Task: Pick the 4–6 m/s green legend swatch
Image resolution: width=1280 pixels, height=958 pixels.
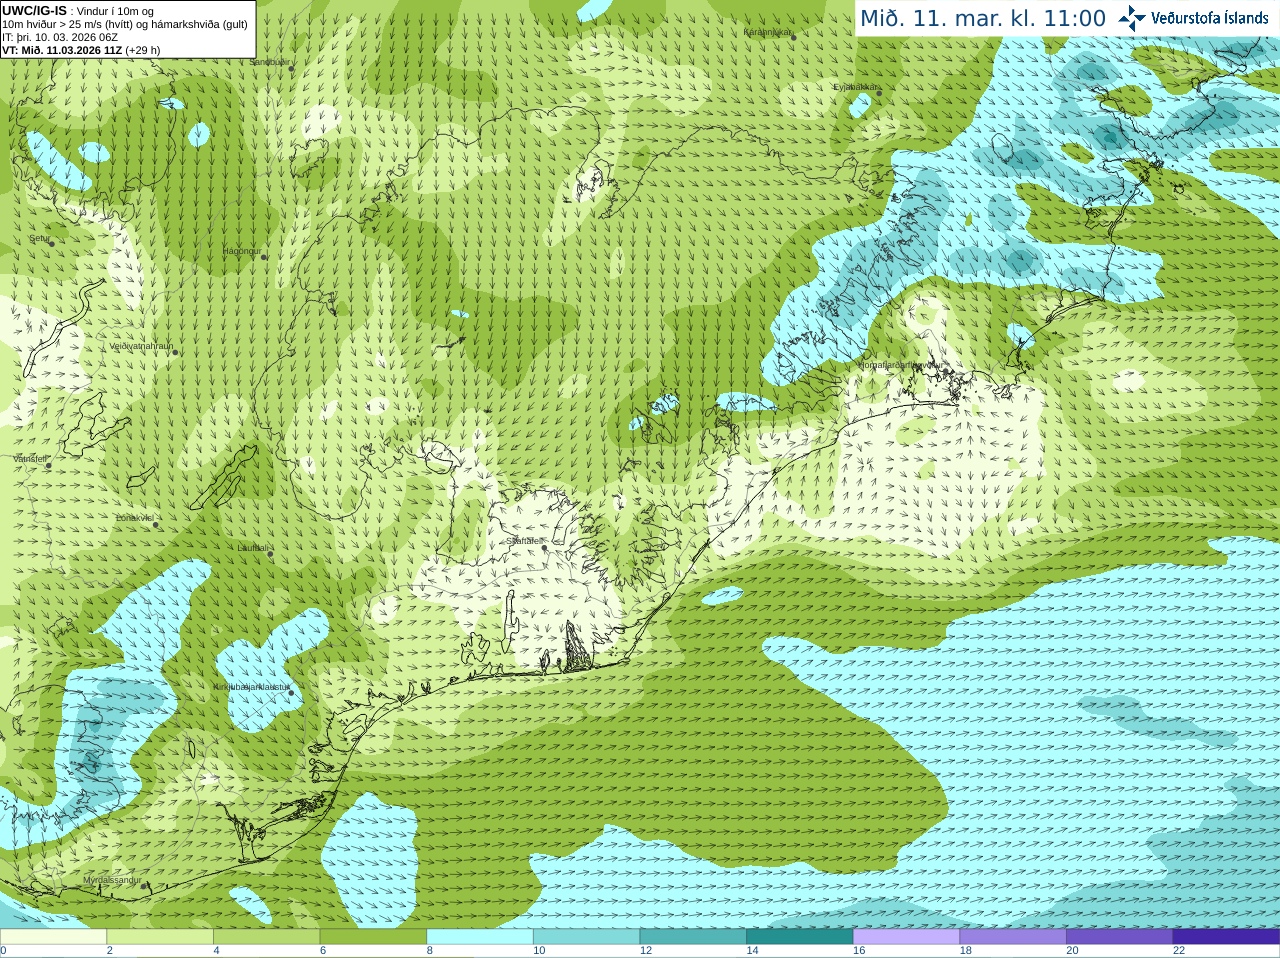Action: [266, 937]
